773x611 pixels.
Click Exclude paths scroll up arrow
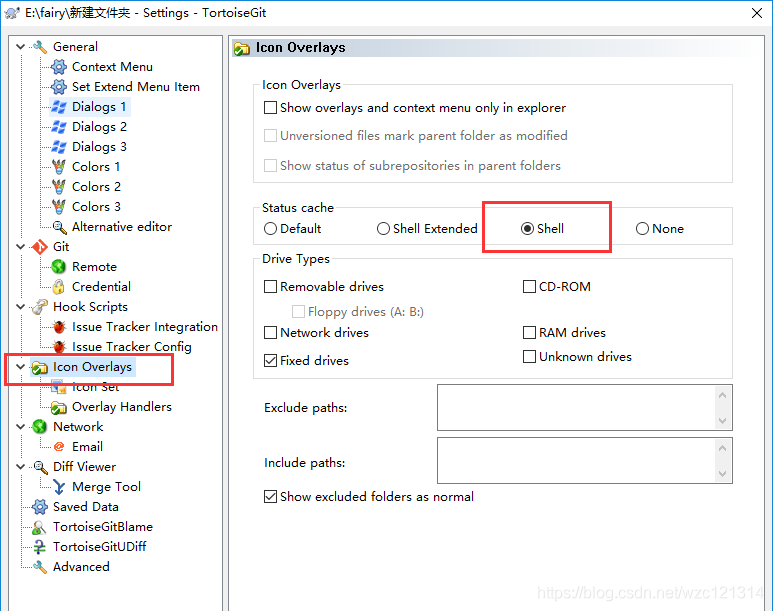(x=723, y=395)
